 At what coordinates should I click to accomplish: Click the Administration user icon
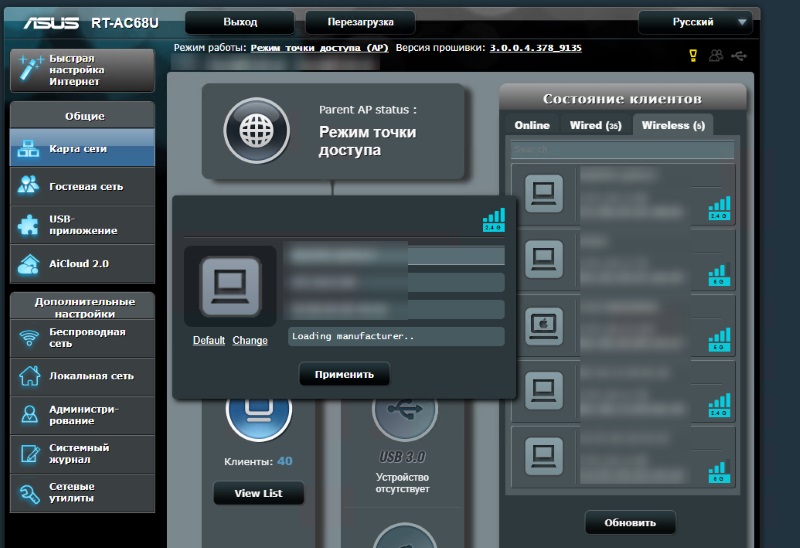click(29, 414)
